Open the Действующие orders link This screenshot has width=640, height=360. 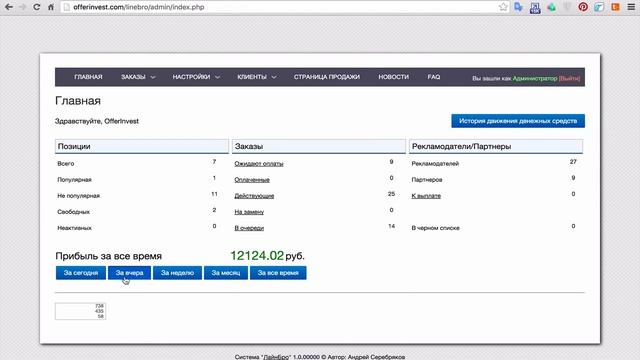tap(254, 196)
